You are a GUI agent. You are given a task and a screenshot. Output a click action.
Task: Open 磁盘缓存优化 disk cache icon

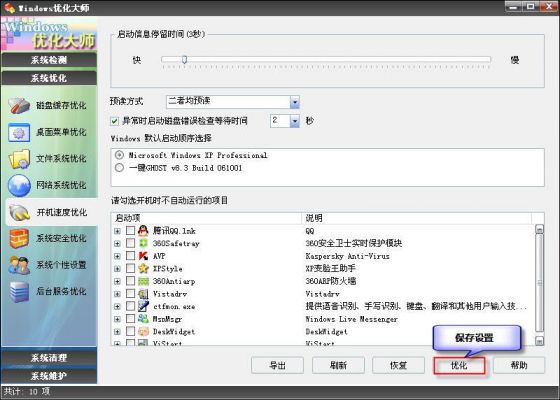click(19, 106)
